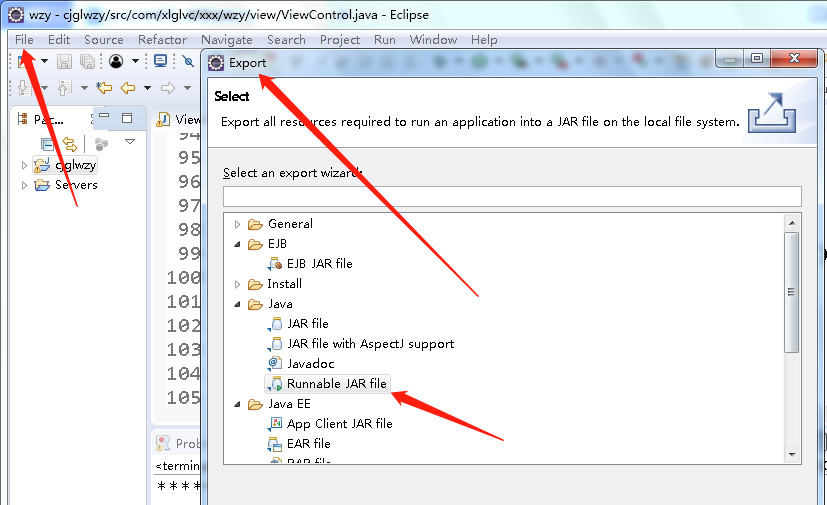Open the Edit menu
This screenshot has width=827, height=505.
(59, 40)
